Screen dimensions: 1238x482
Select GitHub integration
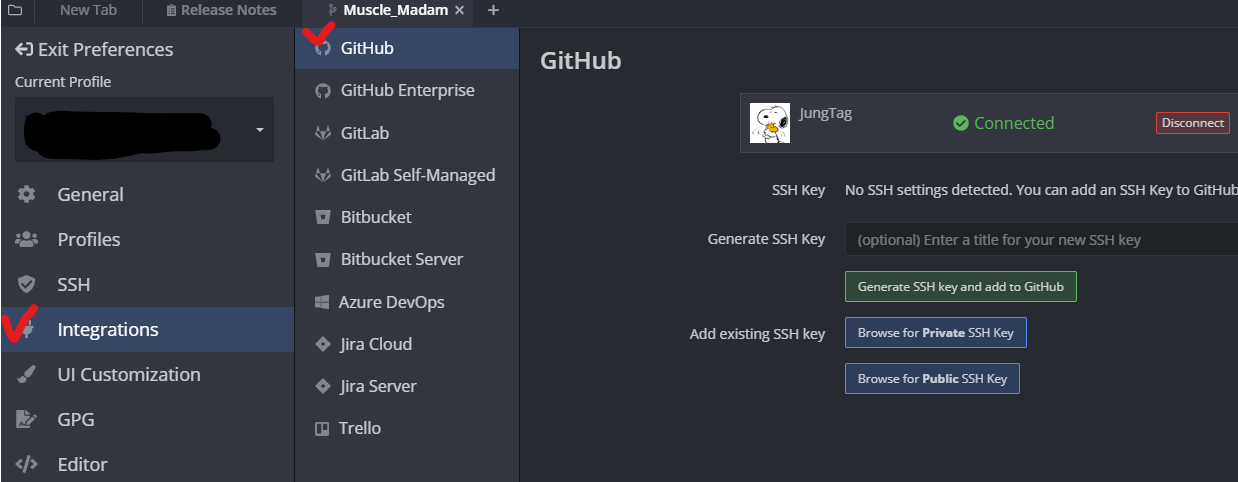click(407, 48)
